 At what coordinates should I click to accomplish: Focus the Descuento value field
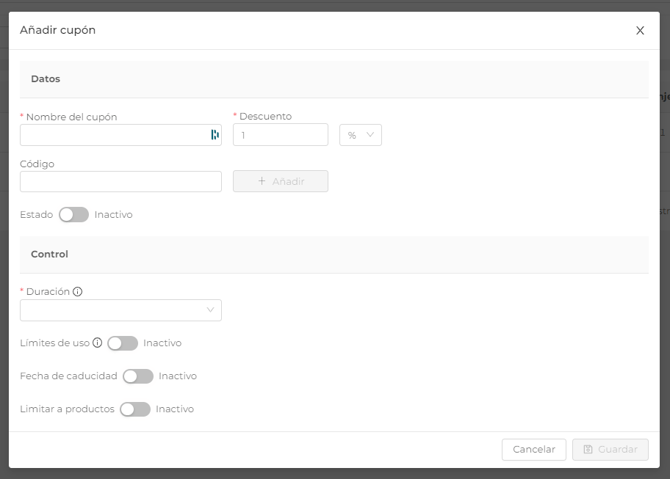tap(280, 135)
